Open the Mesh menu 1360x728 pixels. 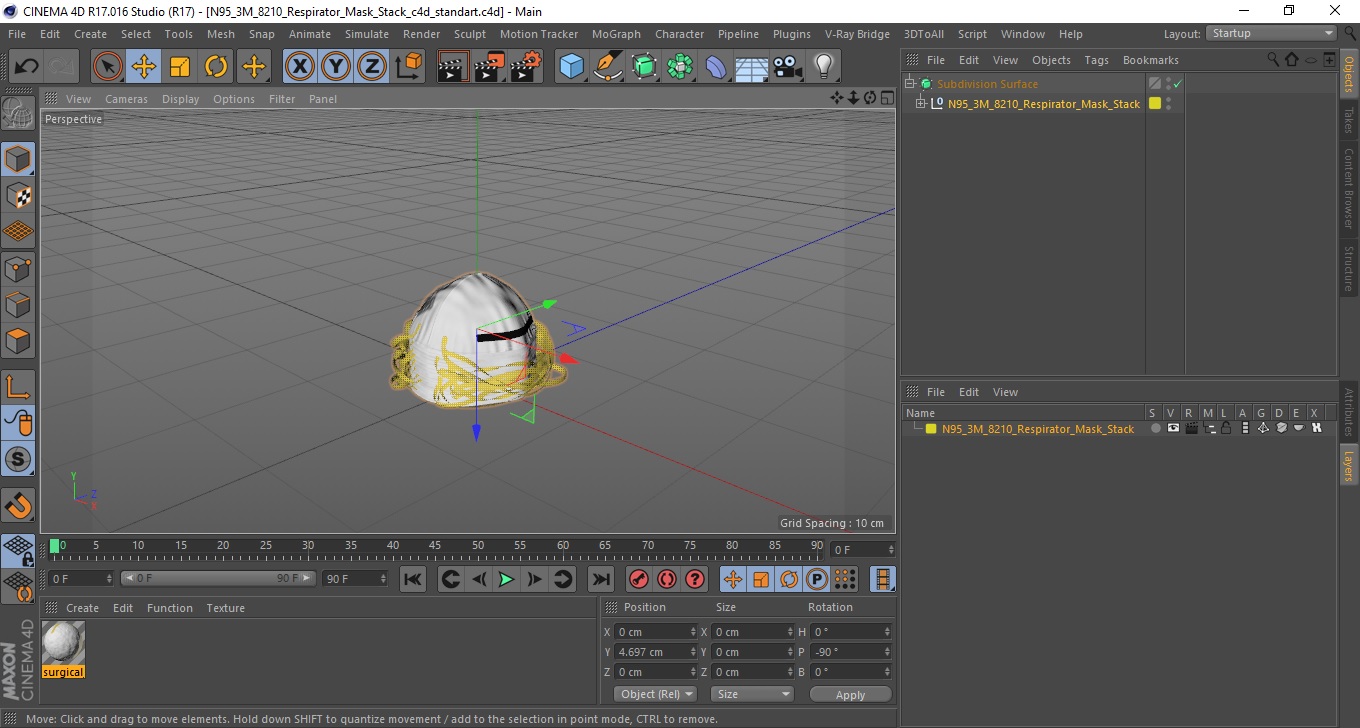coord(221,34)
